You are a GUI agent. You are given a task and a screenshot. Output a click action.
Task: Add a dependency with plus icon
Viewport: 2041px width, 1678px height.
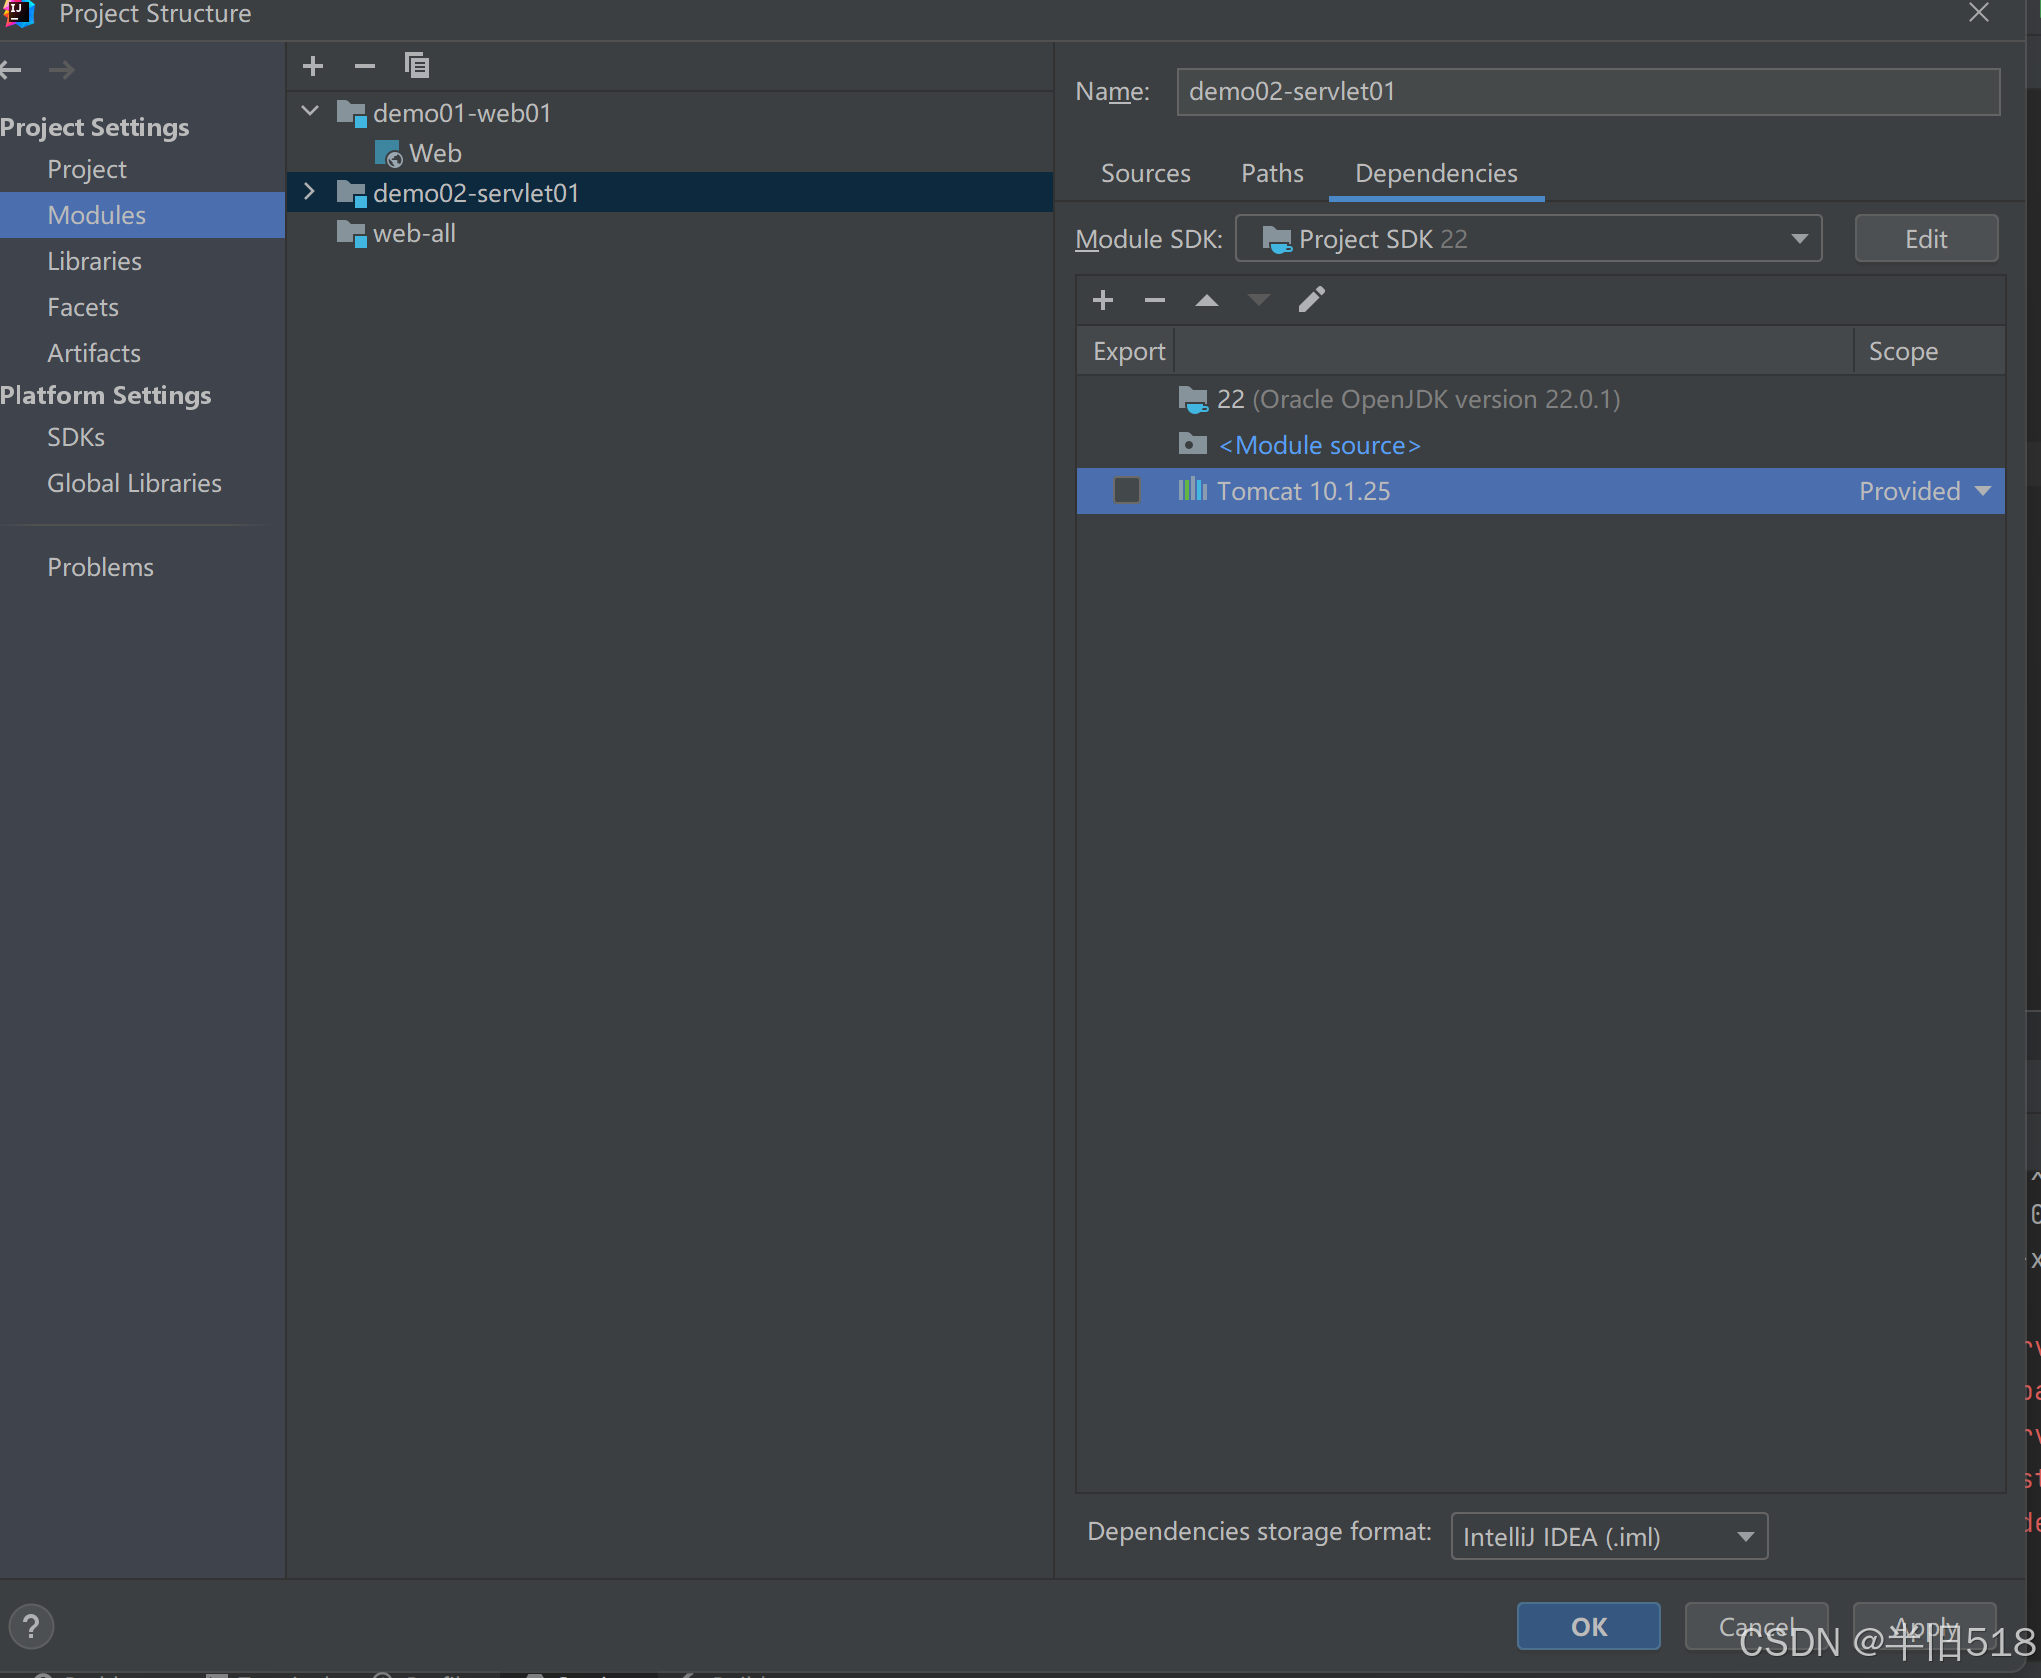point(1103,300)
